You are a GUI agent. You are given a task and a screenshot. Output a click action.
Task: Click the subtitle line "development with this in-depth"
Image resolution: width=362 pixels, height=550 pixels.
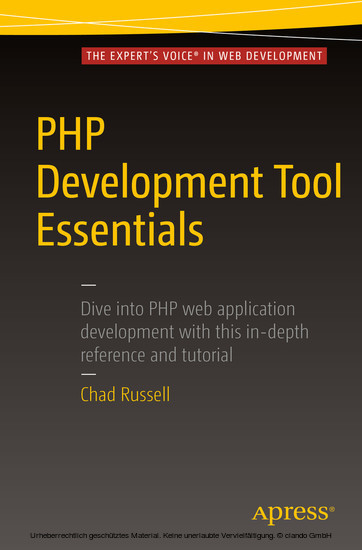195,333
